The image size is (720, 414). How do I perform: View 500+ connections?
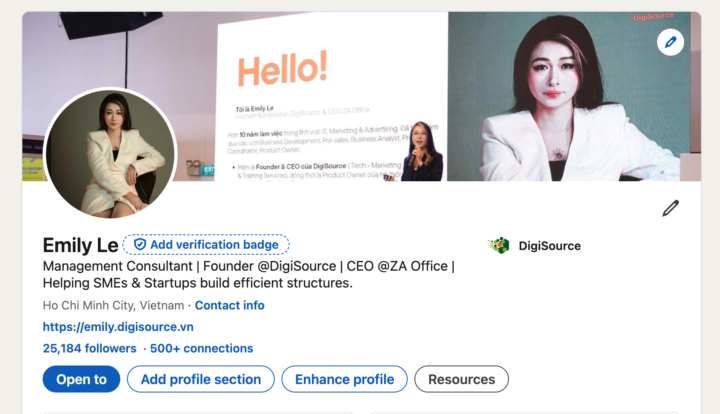point(202,348)
